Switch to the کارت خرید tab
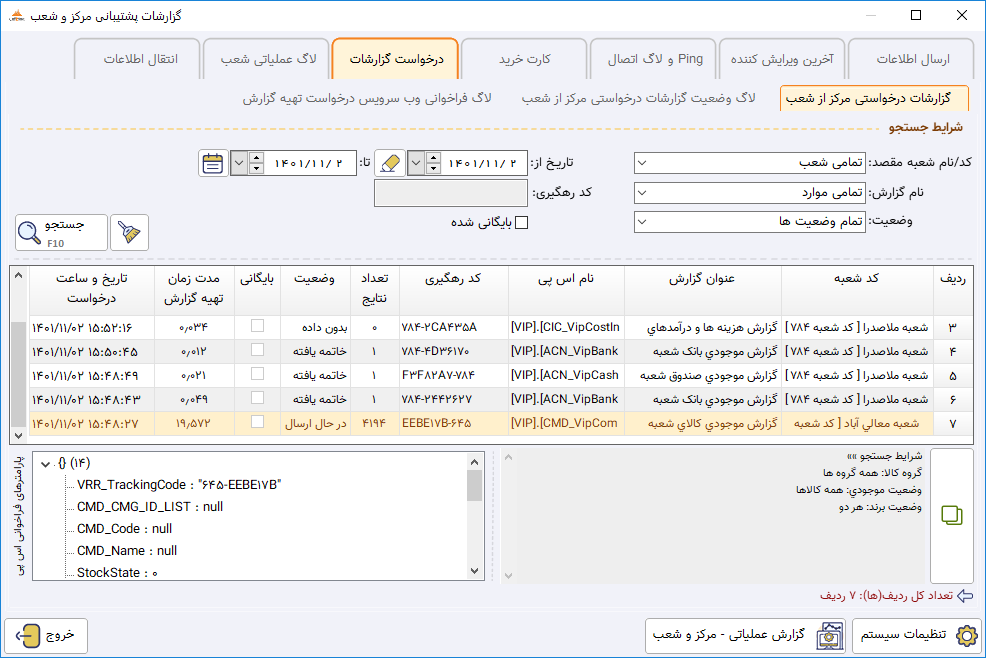Image resolution: width=986 pixels, height=658 pixels. coord(524,59)
